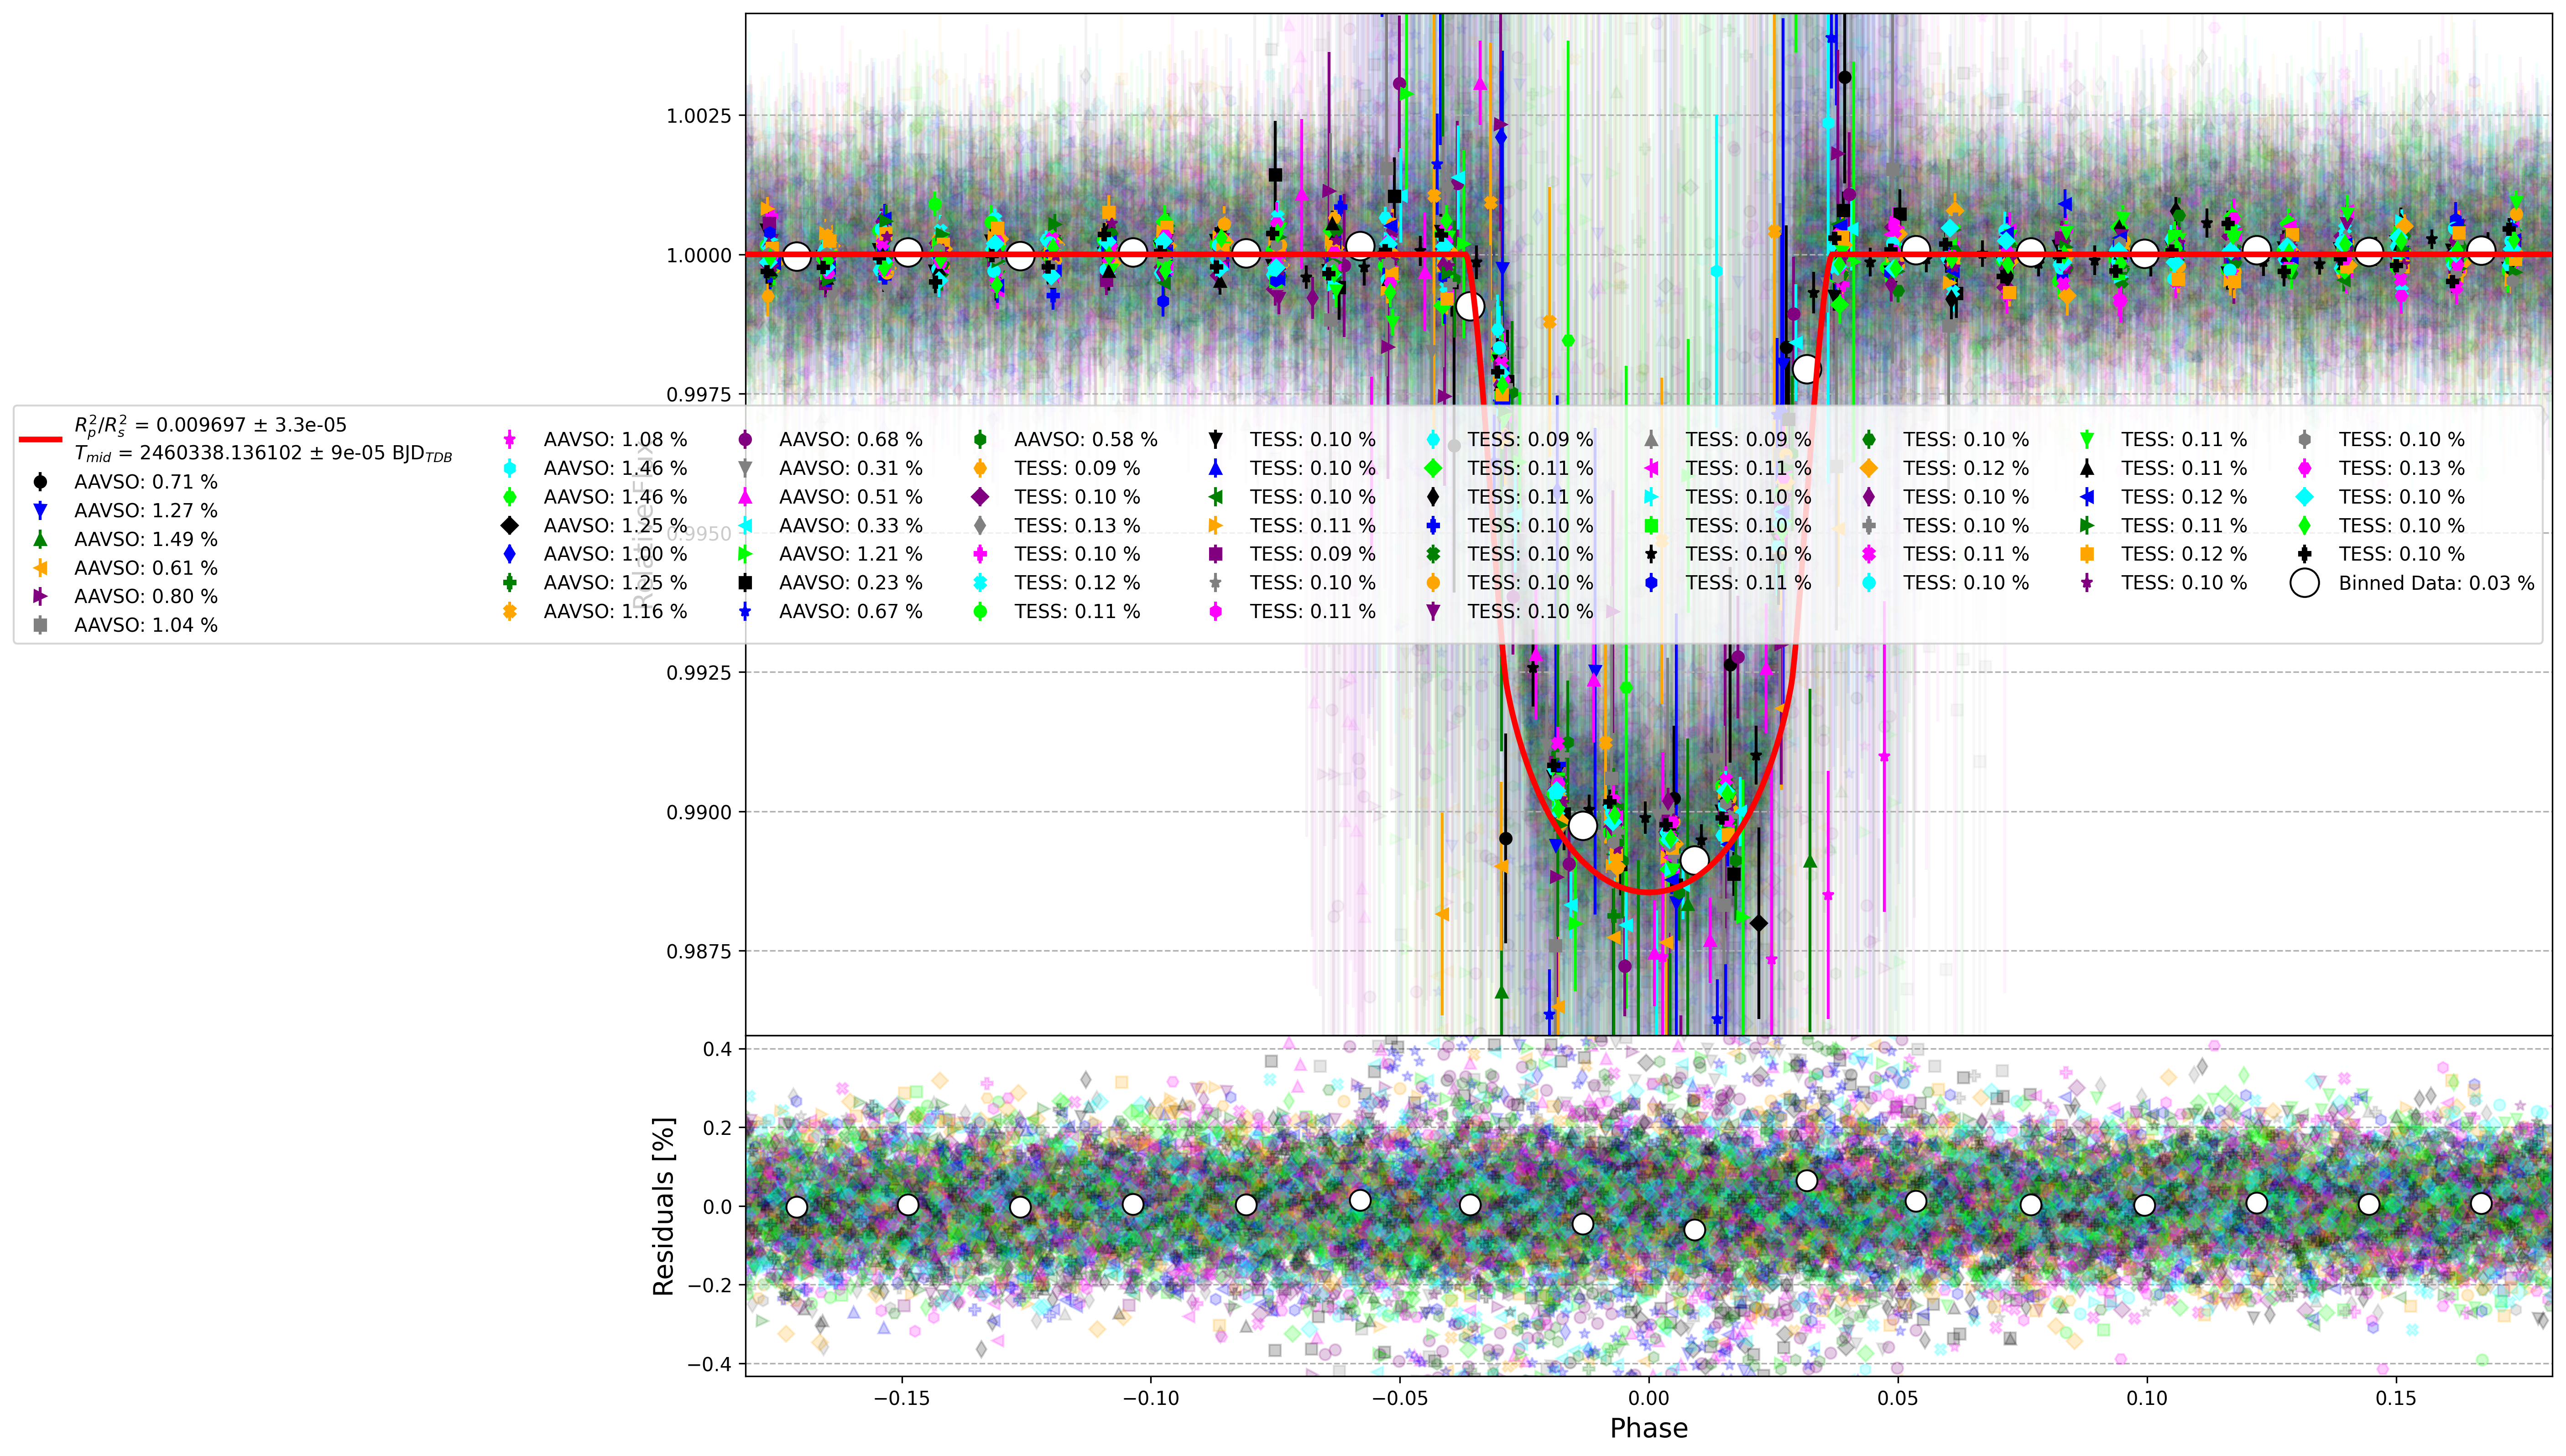Select the legend line starting 'R_p²/R_s² = 0.009697'
Image resolution: width=2566 pixels, height=1456 pixels.
(x=210, y=425)
